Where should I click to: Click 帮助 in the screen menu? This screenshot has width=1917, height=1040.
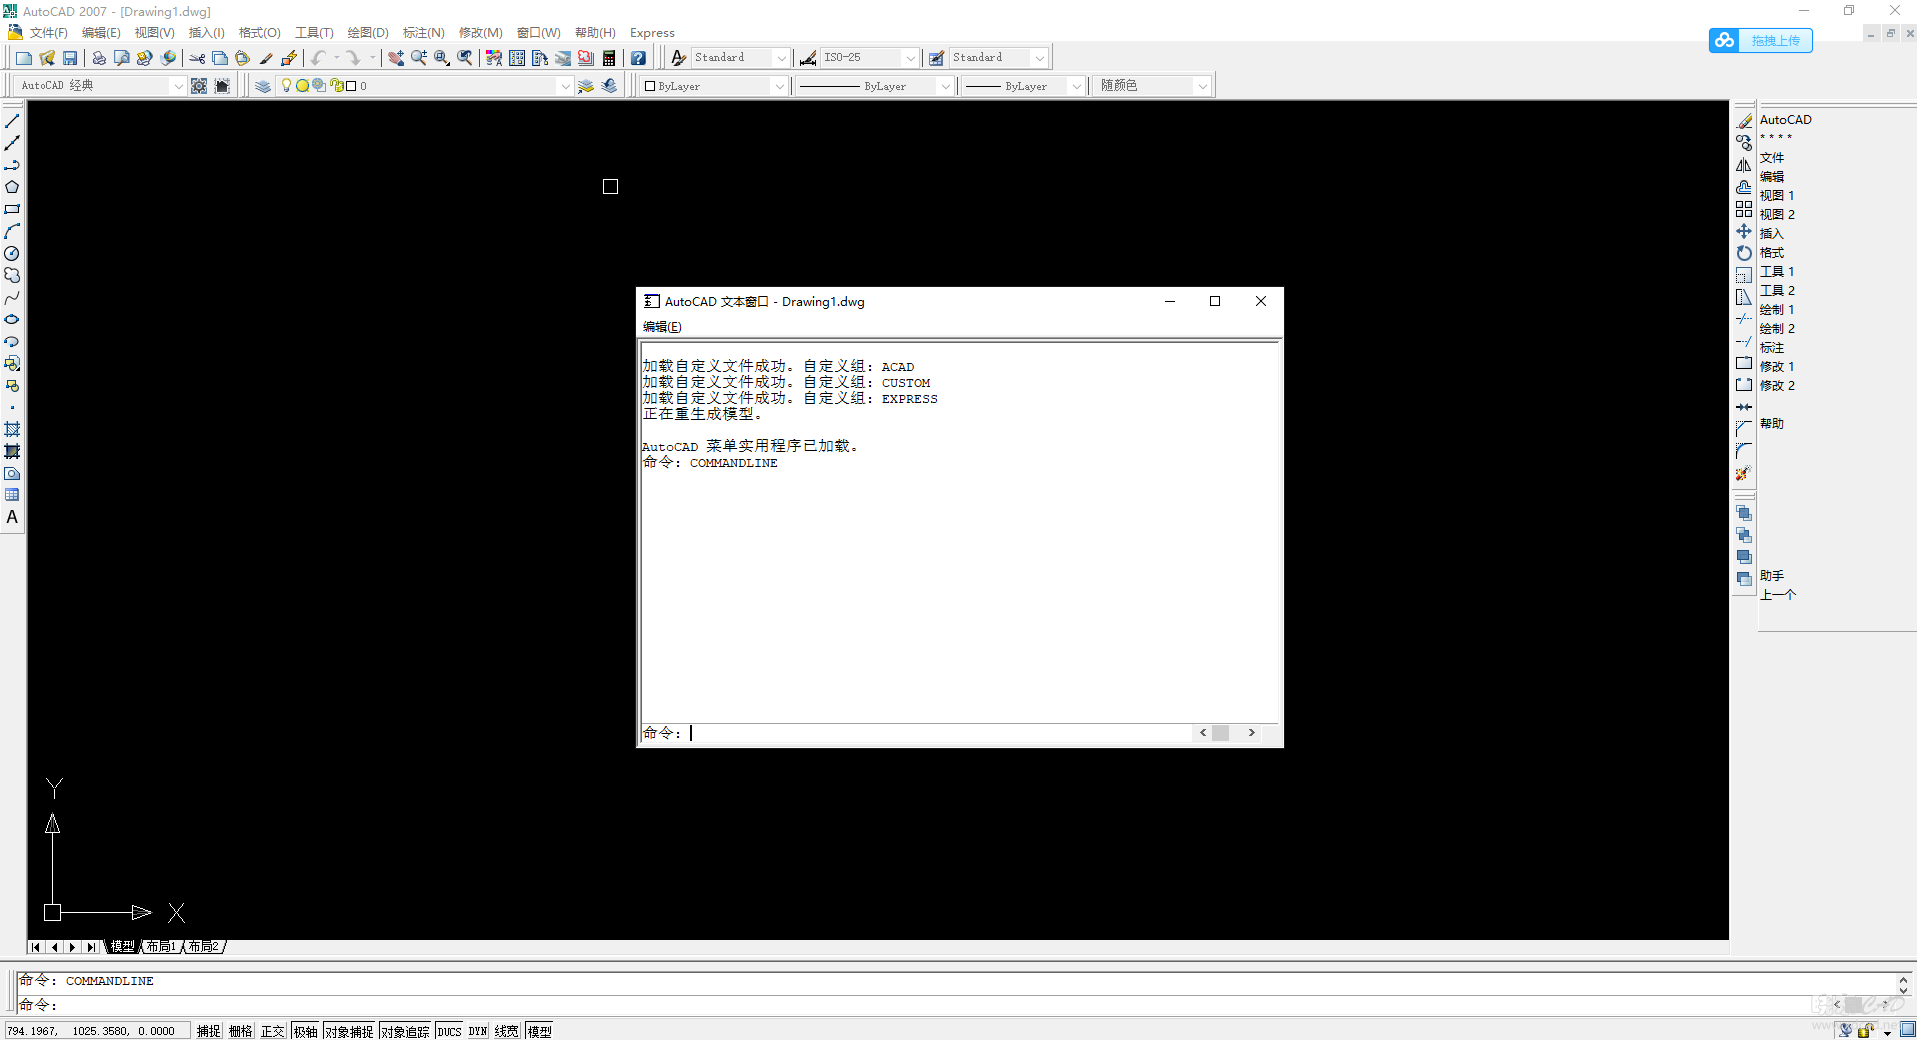pyautogui.click(x=1772, y=424)
